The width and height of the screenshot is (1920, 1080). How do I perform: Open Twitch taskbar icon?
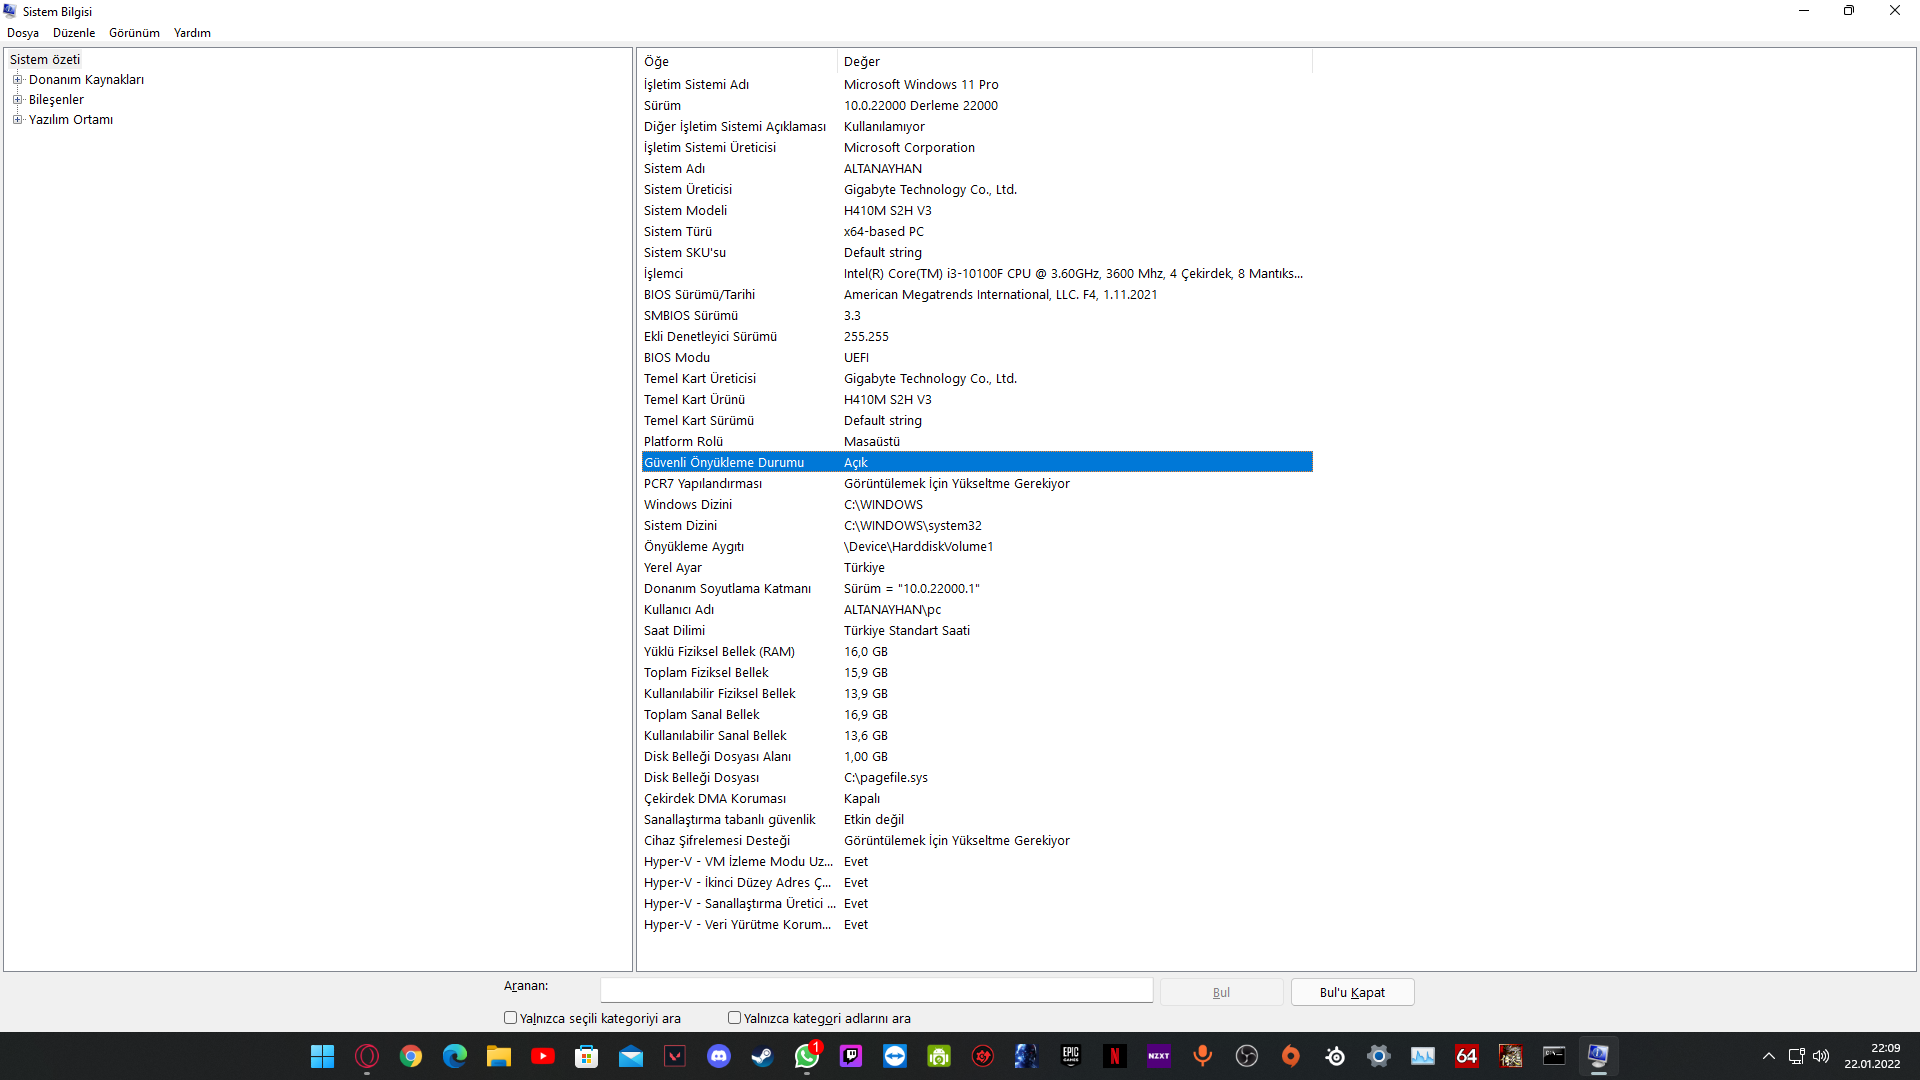tap(851, 1056)
